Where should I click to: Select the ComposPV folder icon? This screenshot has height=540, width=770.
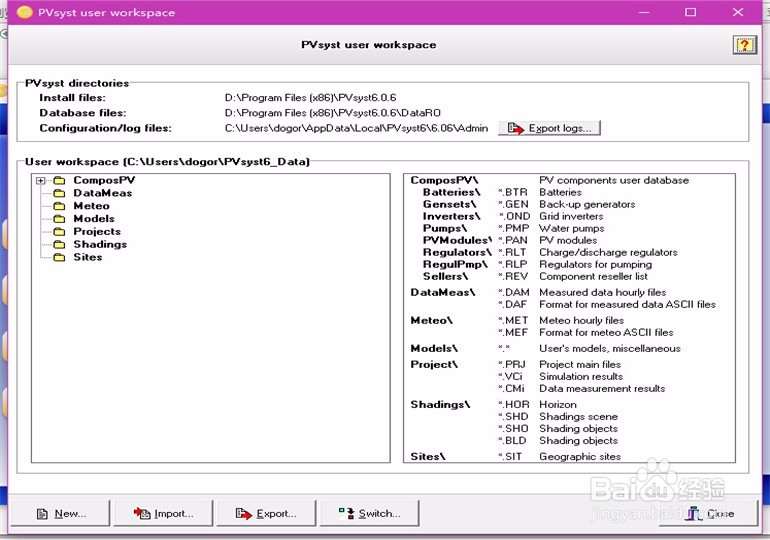[59, 181]
